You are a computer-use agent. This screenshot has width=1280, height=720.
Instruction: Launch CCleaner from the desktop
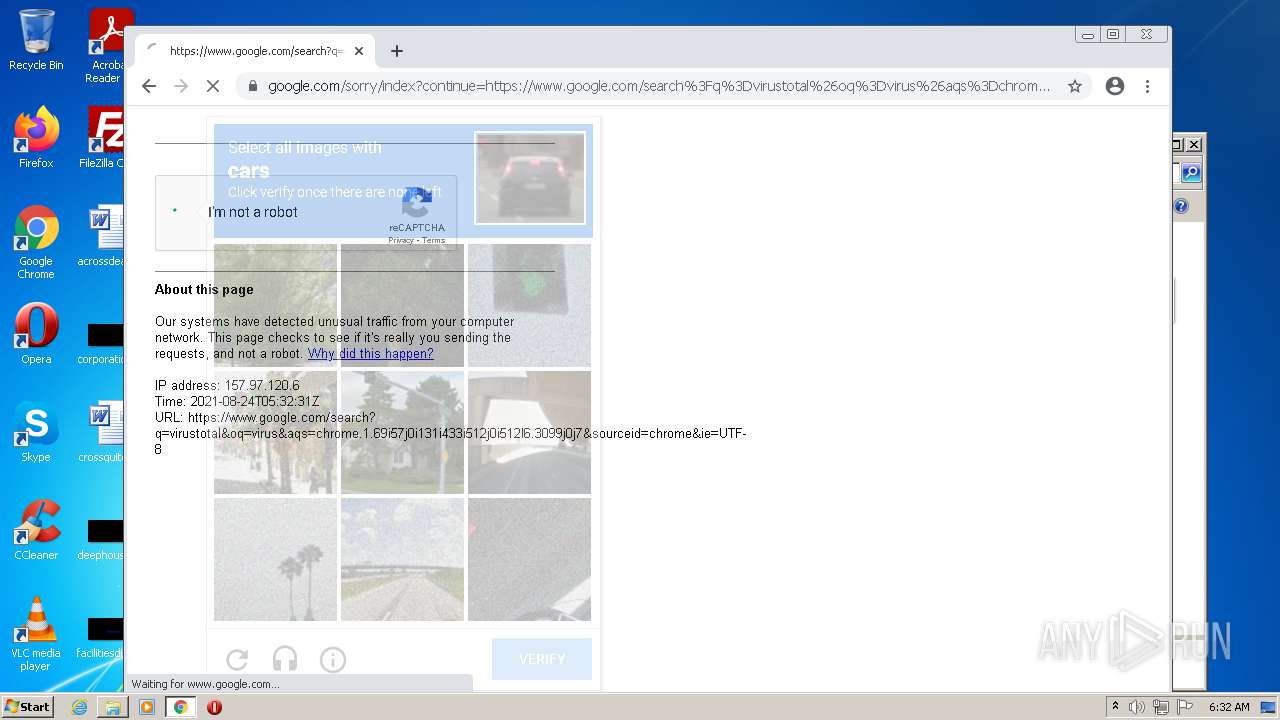36,529
